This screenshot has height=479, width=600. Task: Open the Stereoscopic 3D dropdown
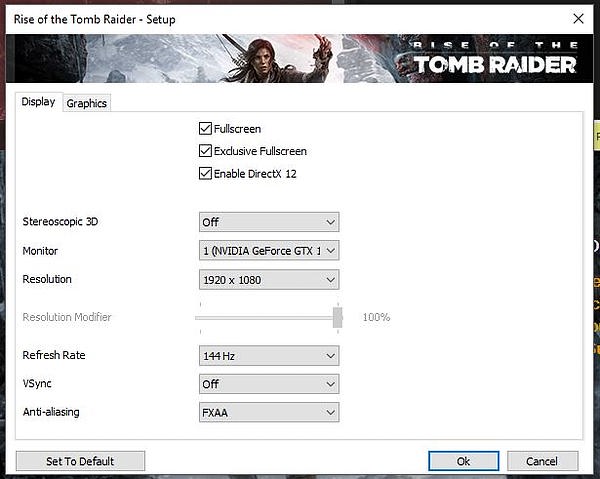pos(269,222)
